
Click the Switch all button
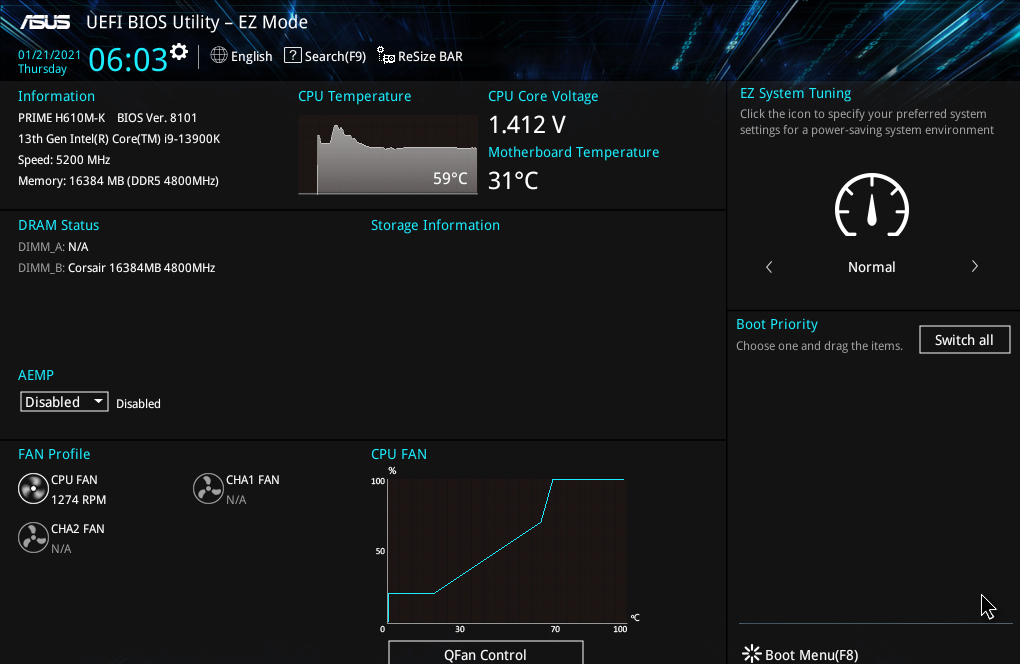[964, 339]
